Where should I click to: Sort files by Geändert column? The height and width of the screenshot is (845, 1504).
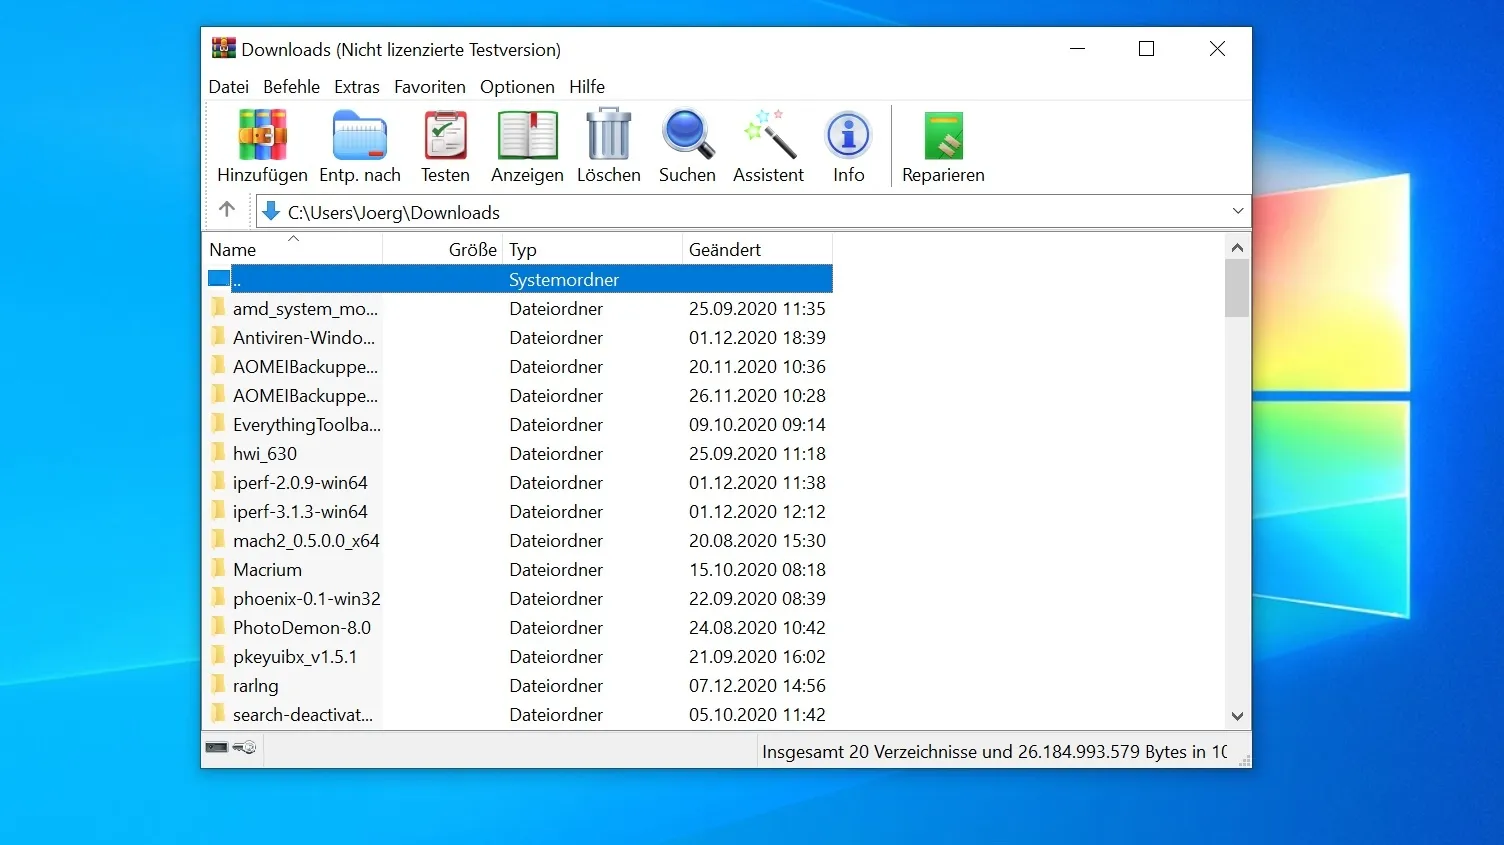click(725, 250)
